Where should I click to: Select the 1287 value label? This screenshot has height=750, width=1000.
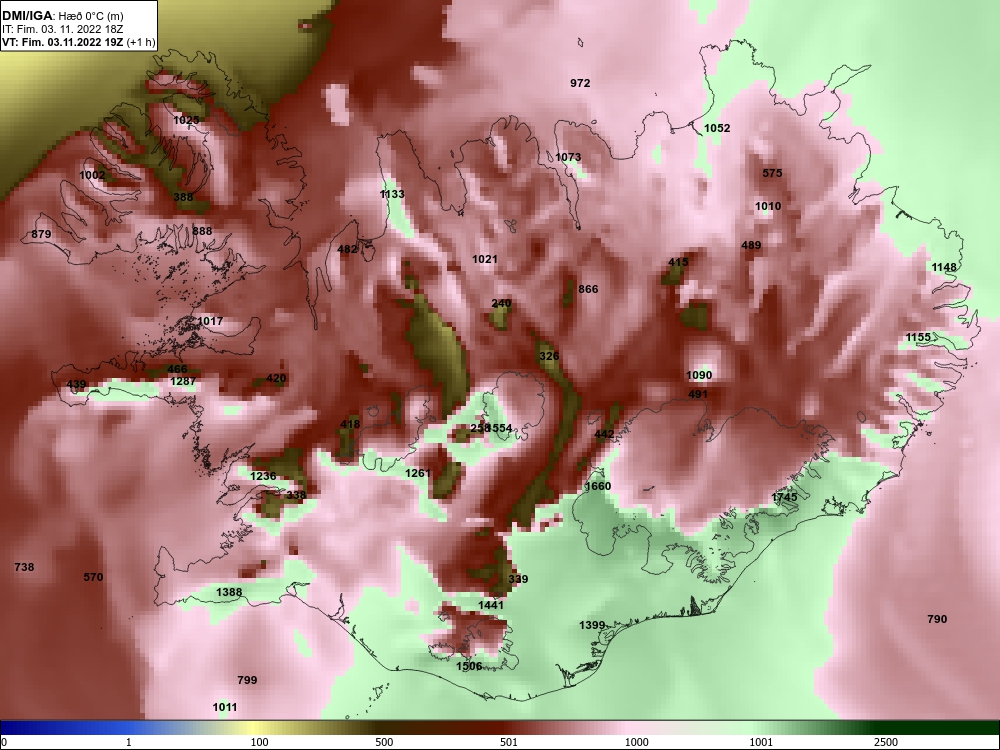[x=183, y=381]
